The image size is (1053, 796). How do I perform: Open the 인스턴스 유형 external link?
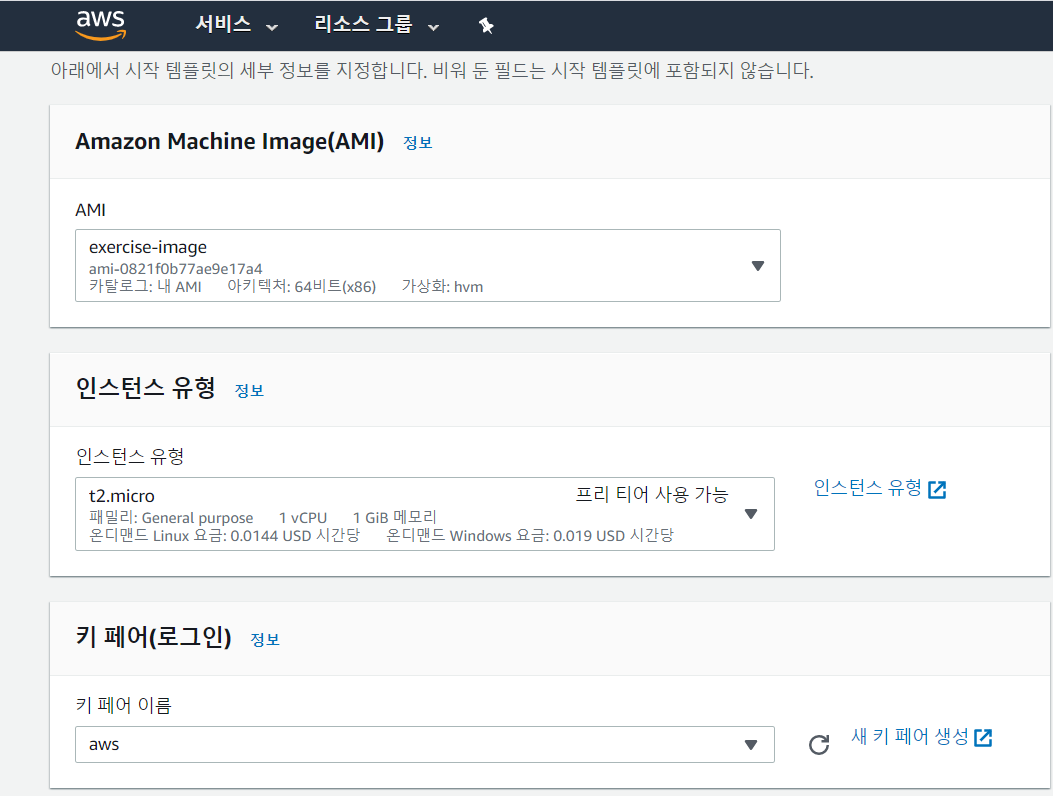click(867, 488)
